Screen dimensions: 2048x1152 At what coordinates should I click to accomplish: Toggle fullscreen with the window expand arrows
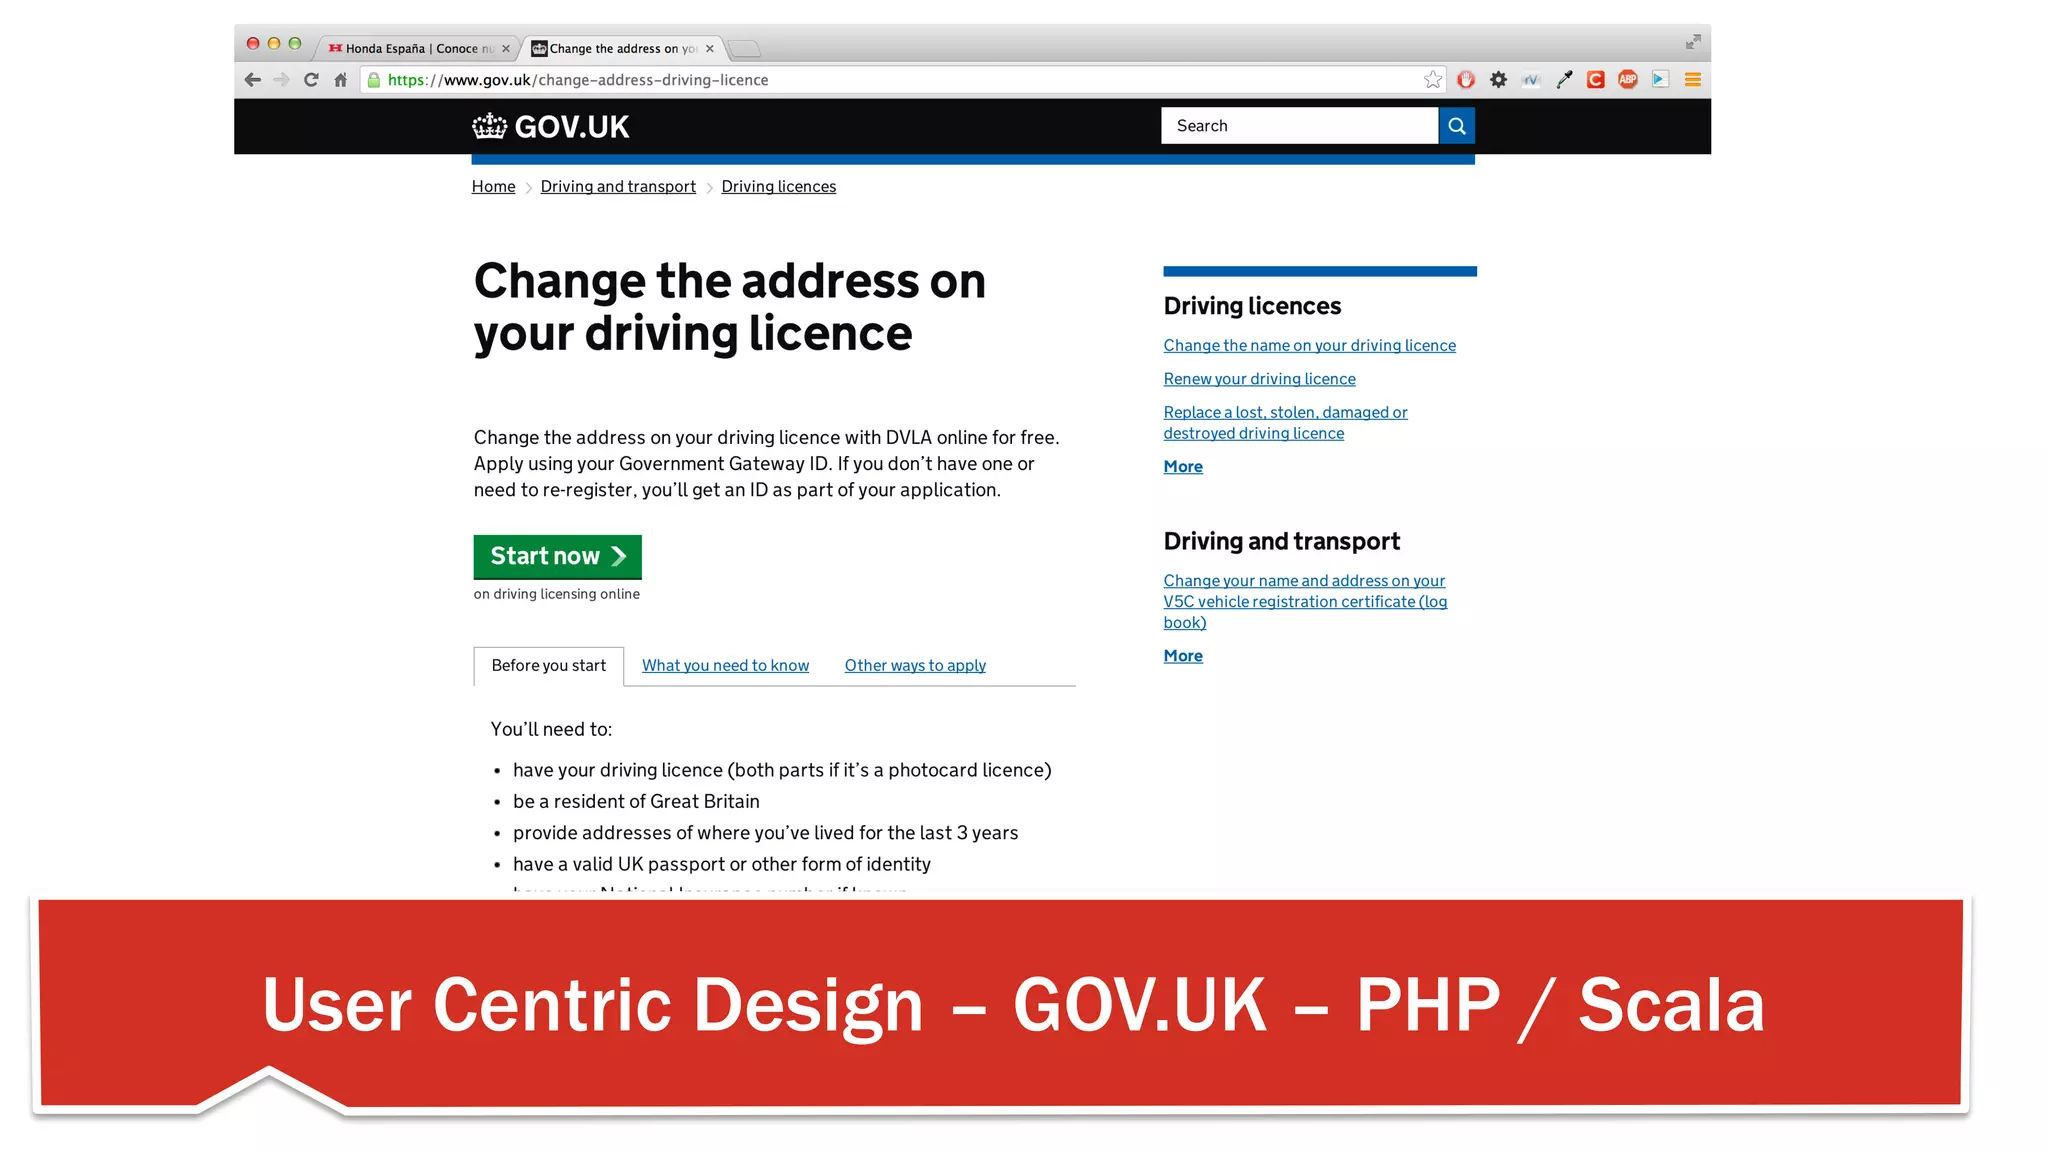(x=1693, y=42)
